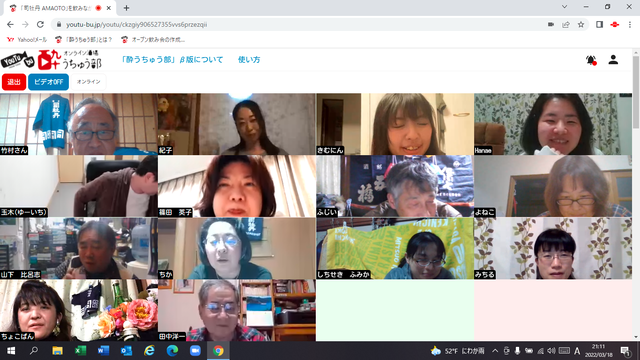Click the share page icon
Screen dimensions: 640x360
(x=566, y=24)
